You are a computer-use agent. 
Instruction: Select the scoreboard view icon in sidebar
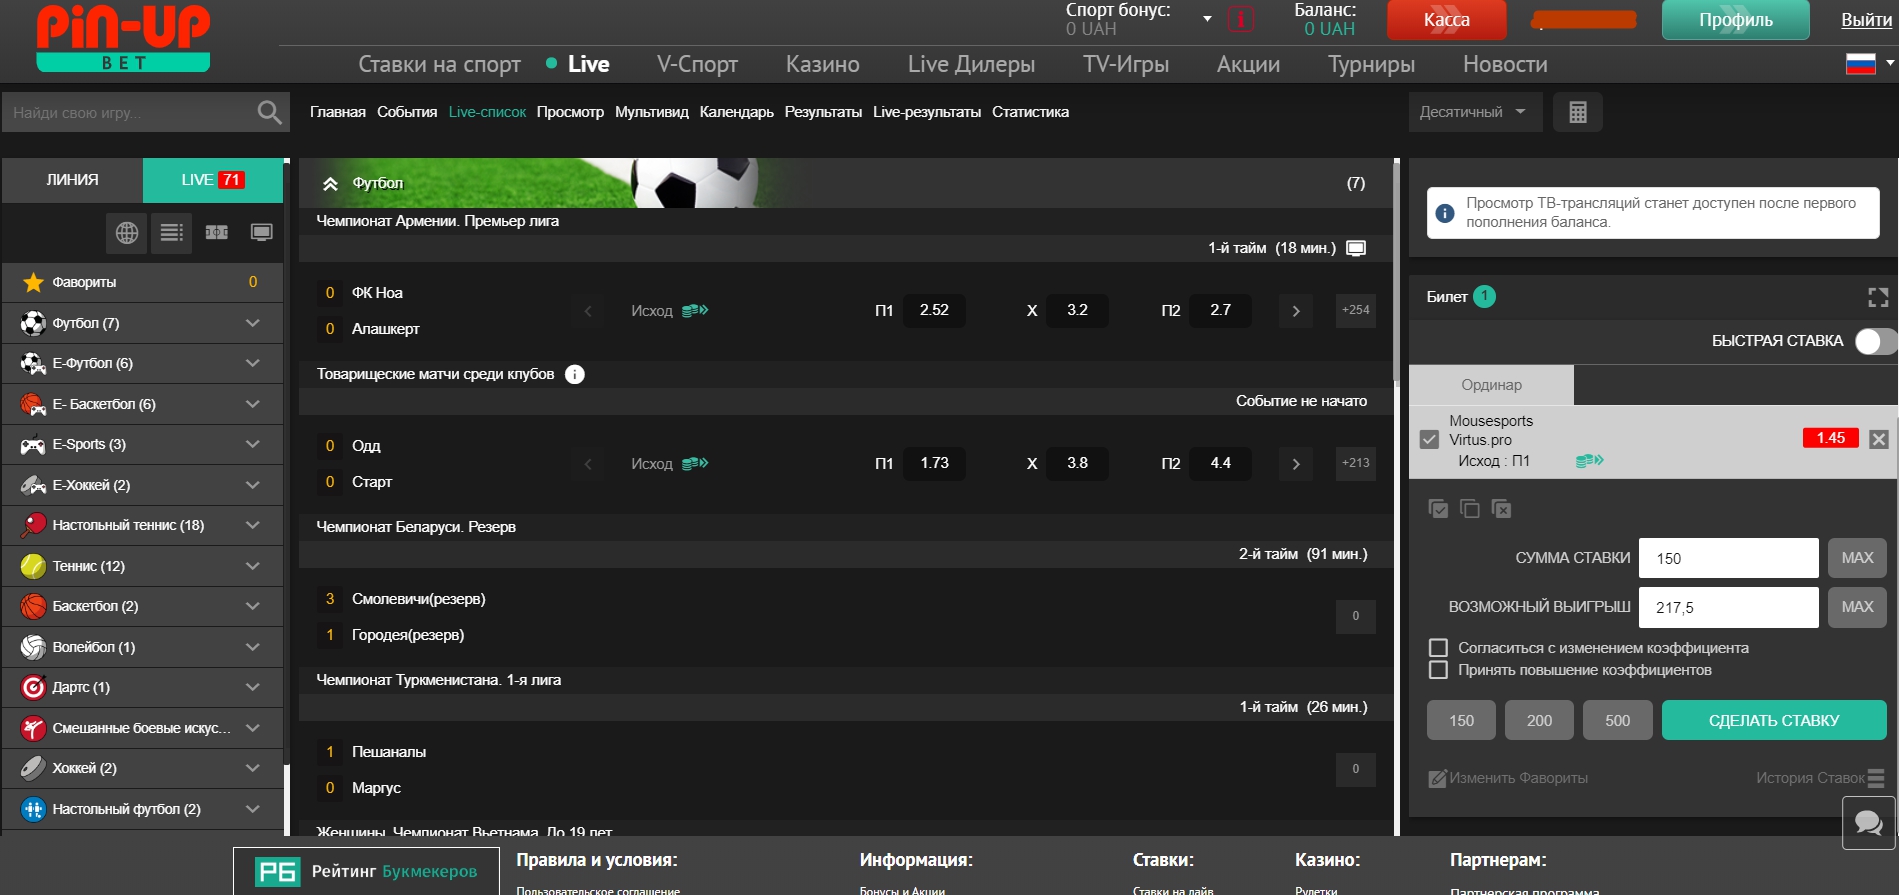click(x=217, y=233)
